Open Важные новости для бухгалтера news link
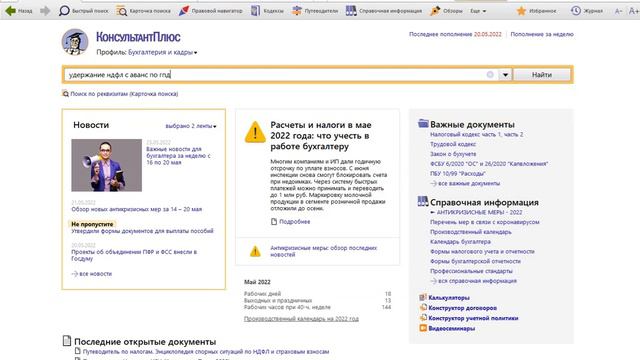This screenshot has height=360, width=640. [178, 156]
